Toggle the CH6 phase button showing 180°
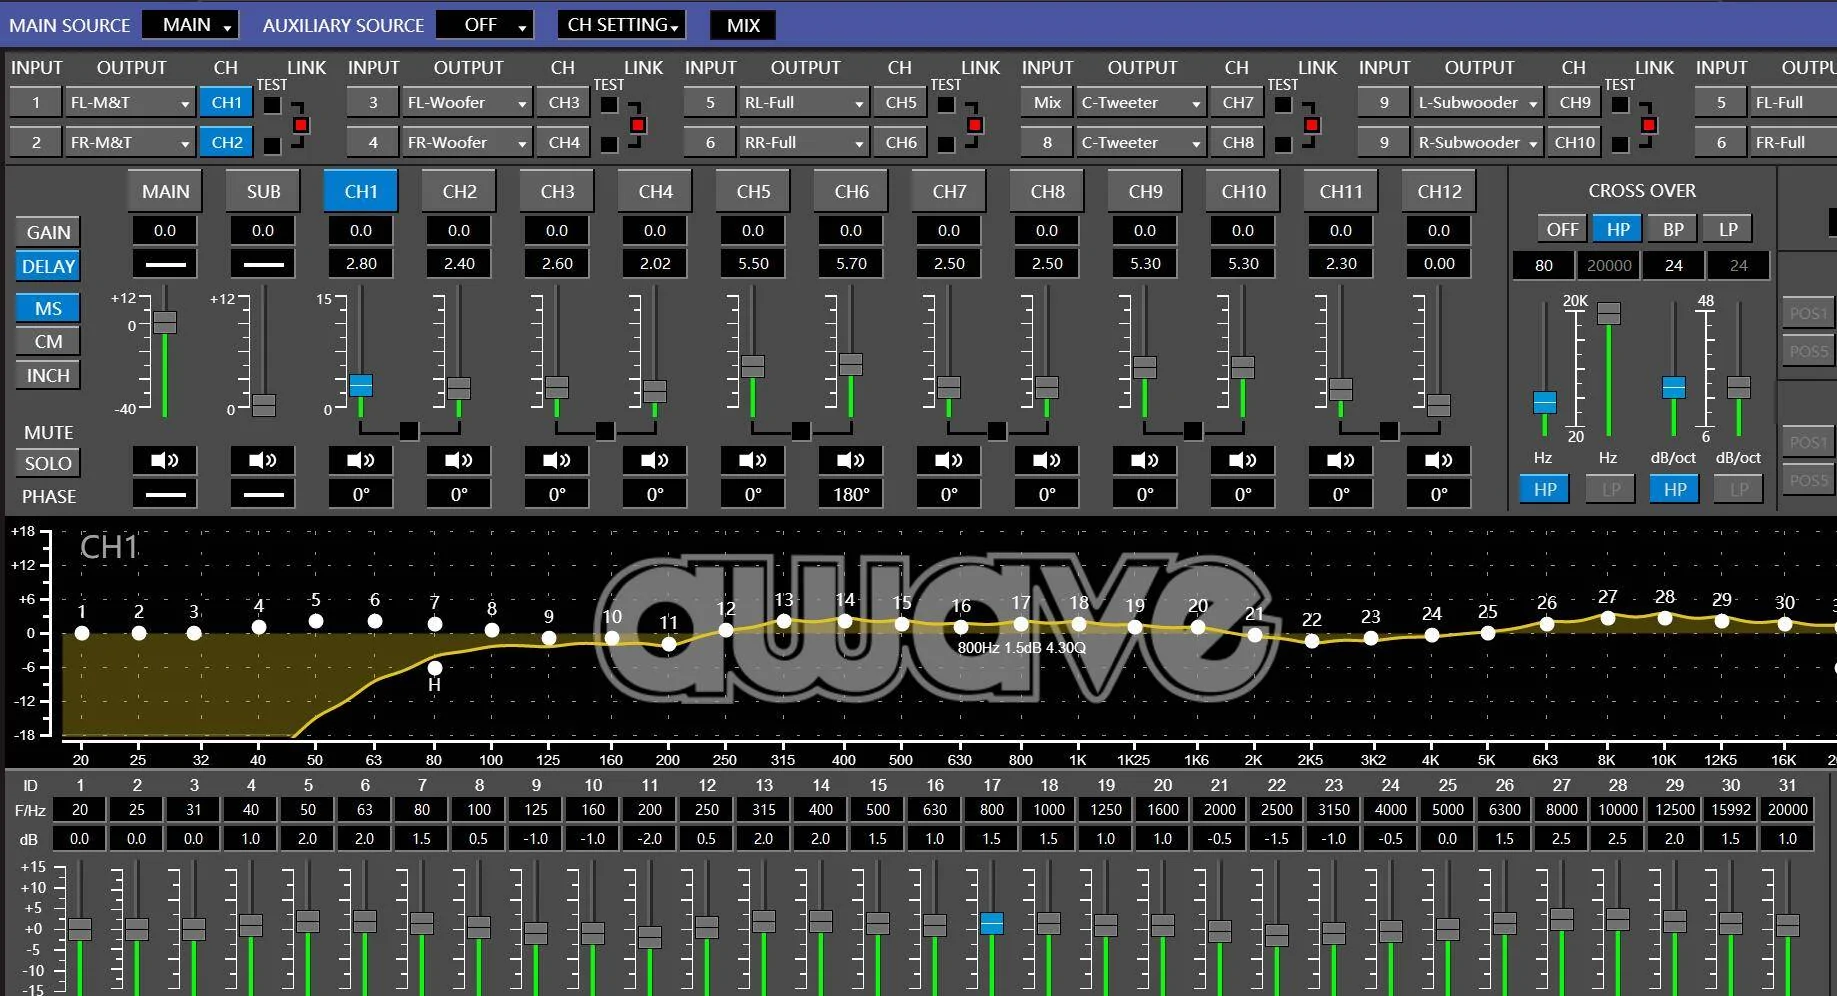The height and width of the screenshot is (996, 1837). [851, 494]
